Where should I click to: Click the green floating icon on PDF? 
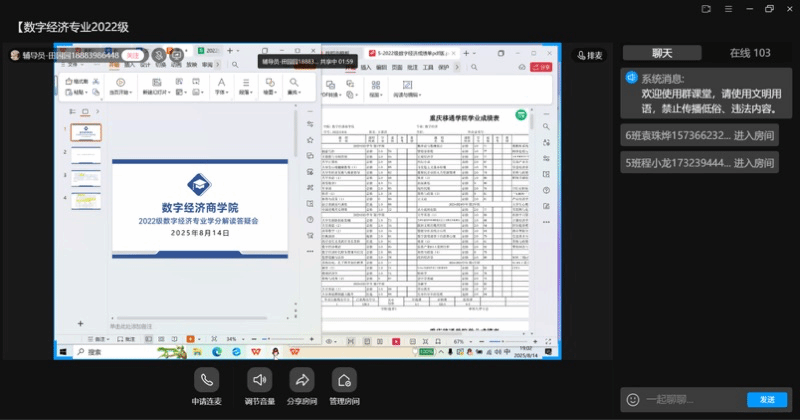pyautogui.click(x=520, y=115)
